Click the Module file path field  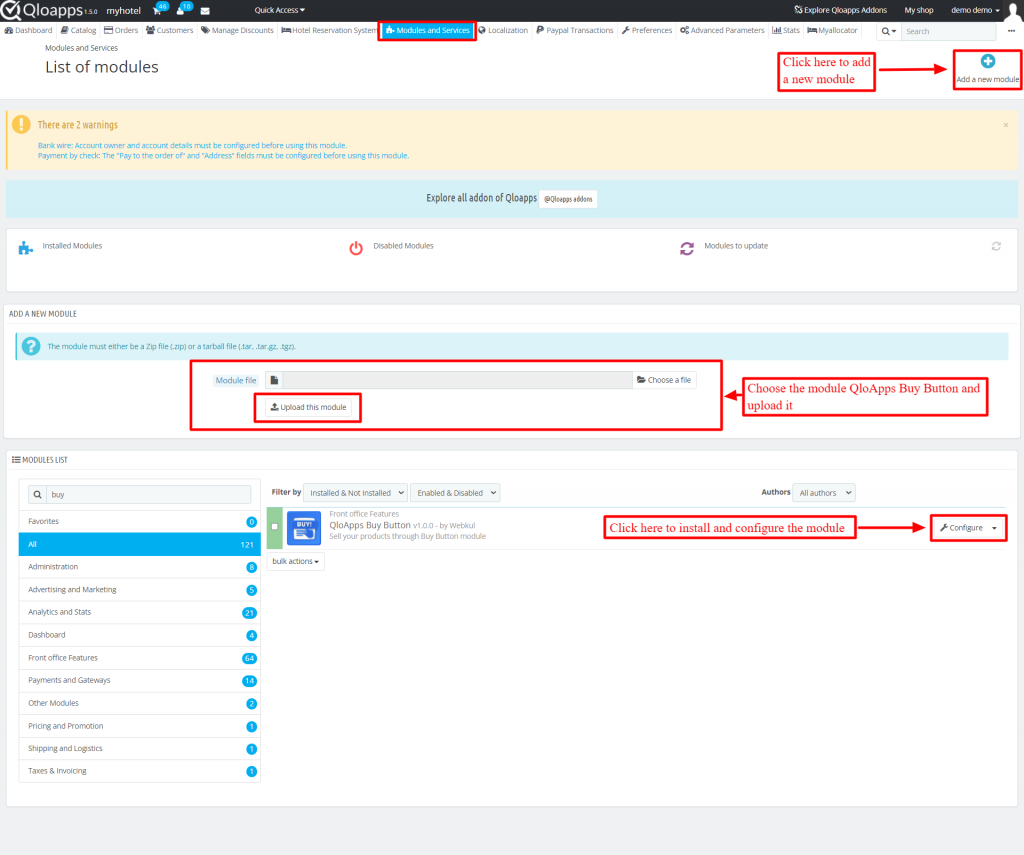[x=457, y=380]
